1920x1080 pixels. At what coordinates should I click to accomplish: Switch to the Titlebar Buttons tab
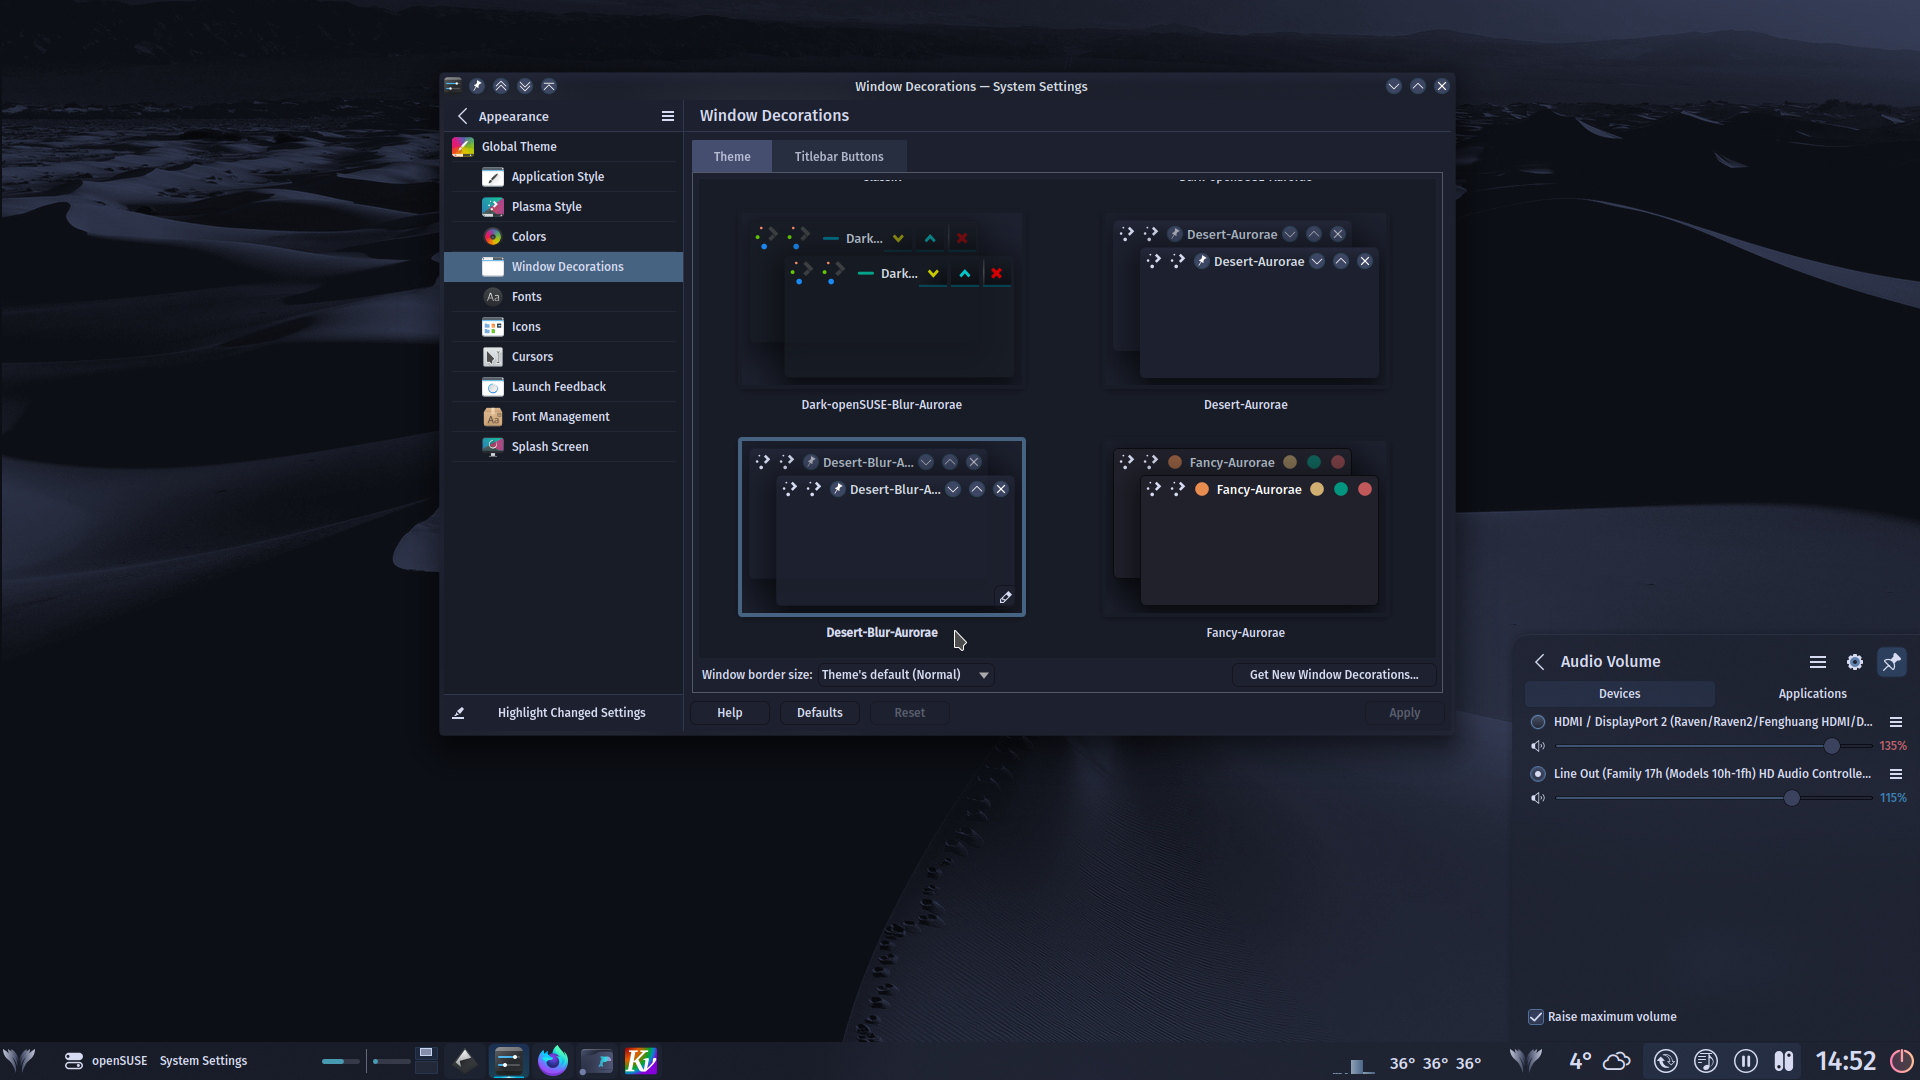(x=839, y=157)
